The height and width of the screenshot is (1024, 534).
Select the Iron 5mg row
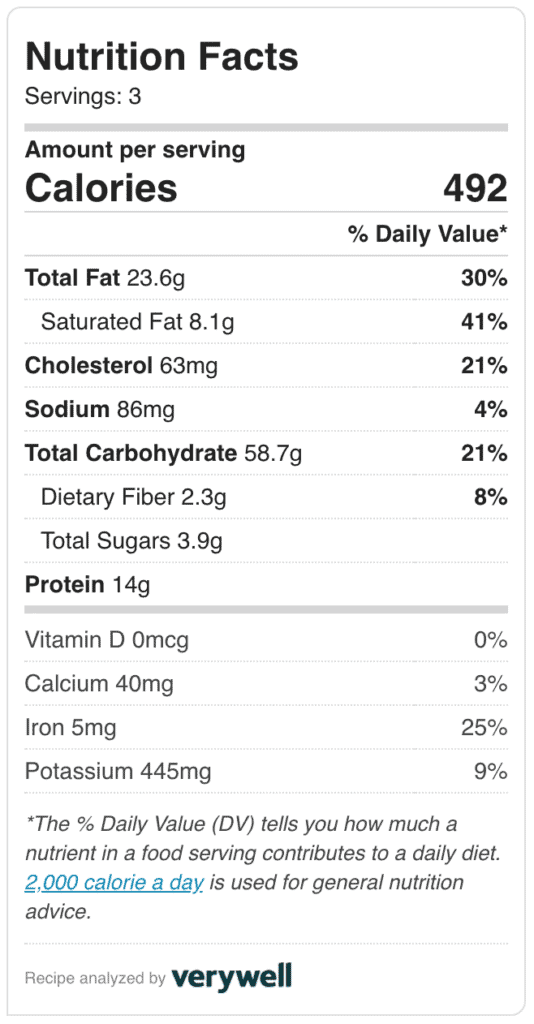266,728
